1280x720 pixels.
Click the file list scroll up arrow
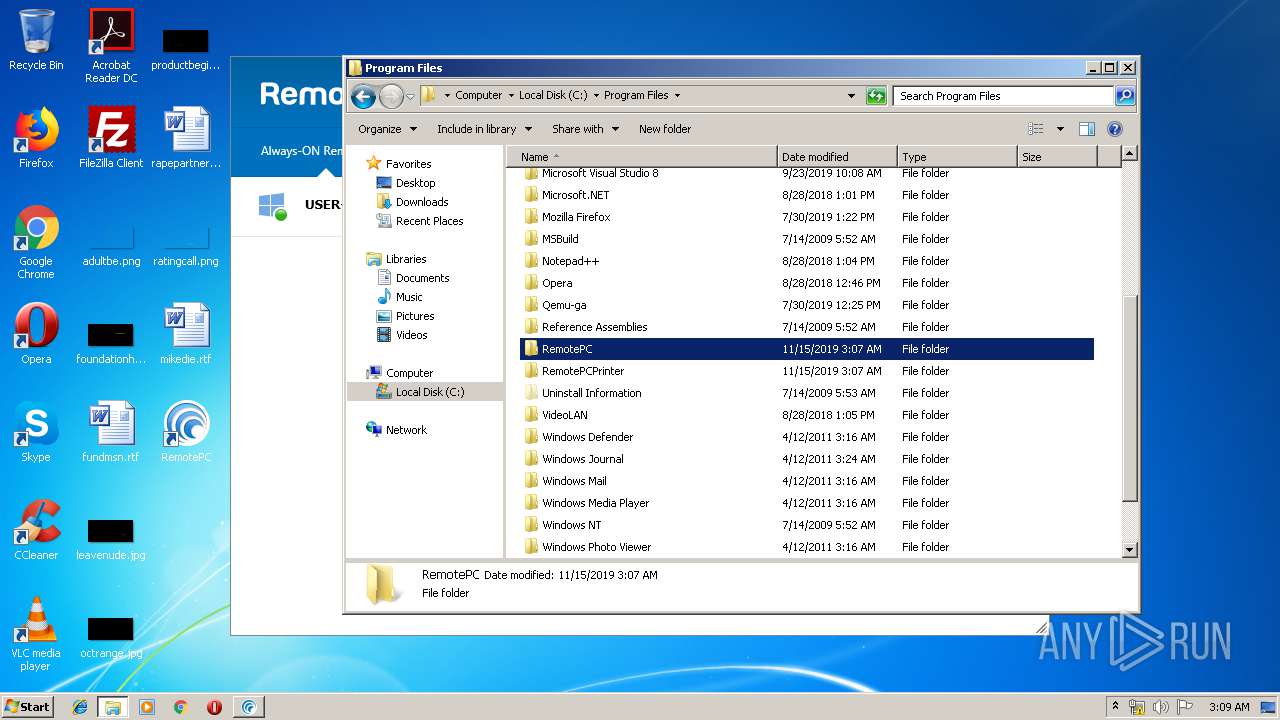coord(1129,154)
